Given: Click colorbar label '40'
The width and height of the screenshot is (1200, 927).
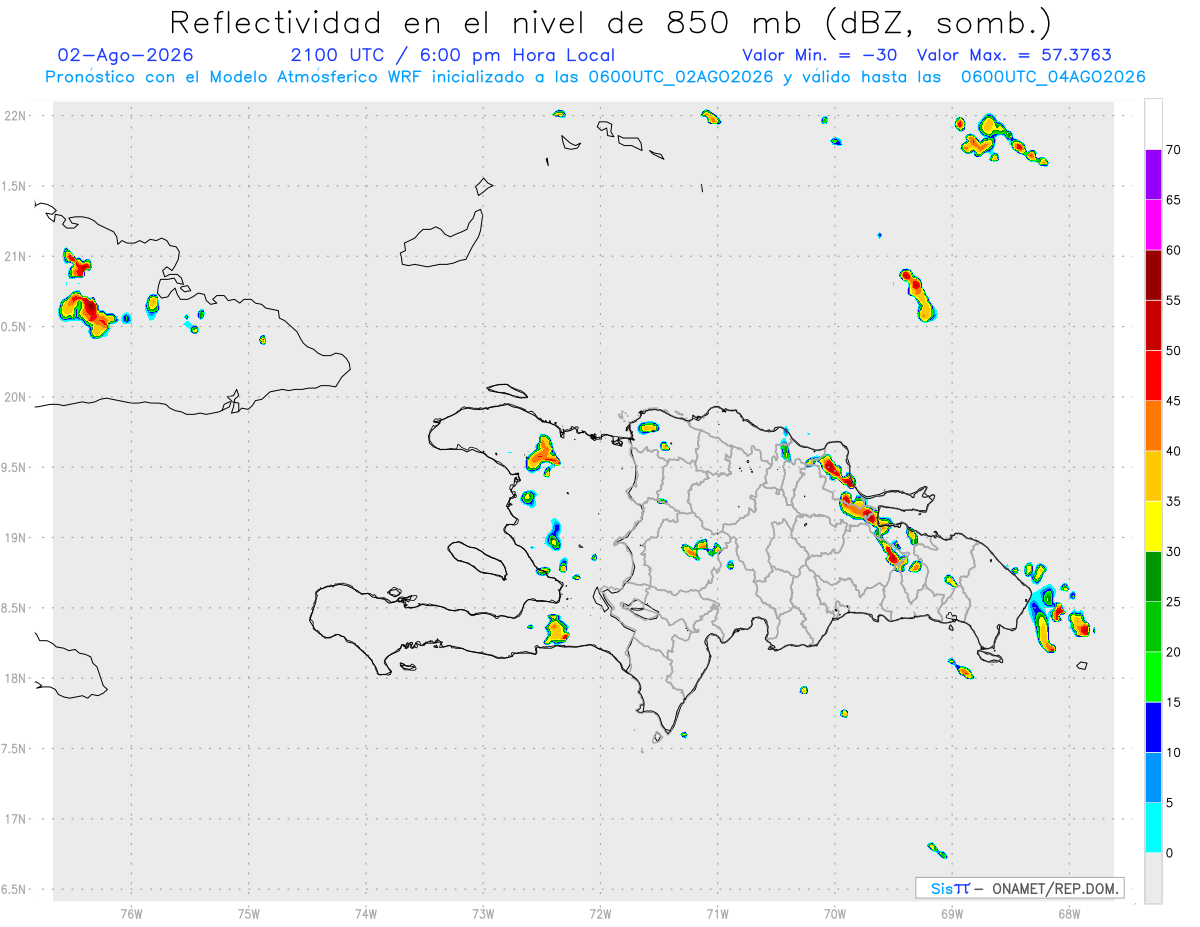Looking at the screenshot, I should pos(1174,451).
